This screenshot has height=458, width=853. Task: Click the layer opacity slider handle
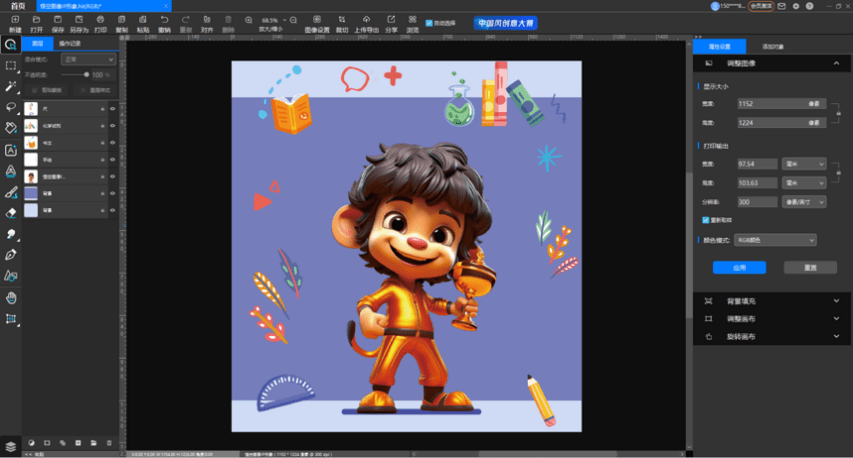click(87, 74)
